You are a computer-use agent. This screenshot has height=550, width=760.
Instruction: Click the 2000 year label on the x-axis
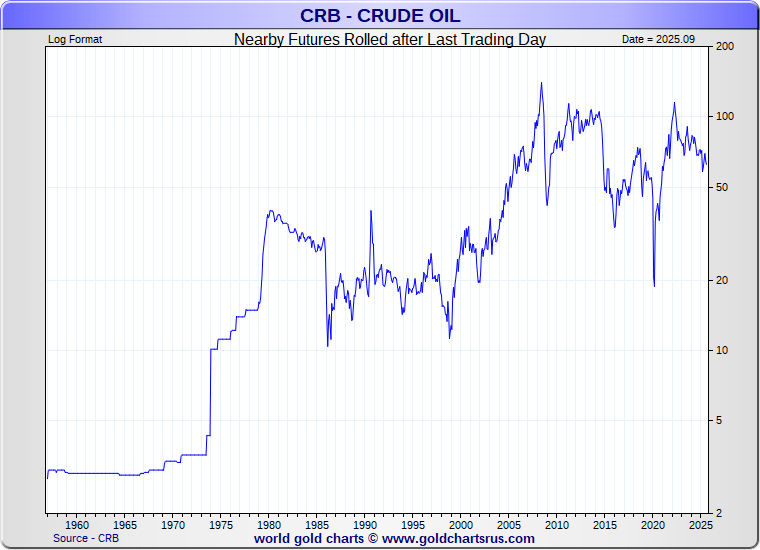[461, 525]
